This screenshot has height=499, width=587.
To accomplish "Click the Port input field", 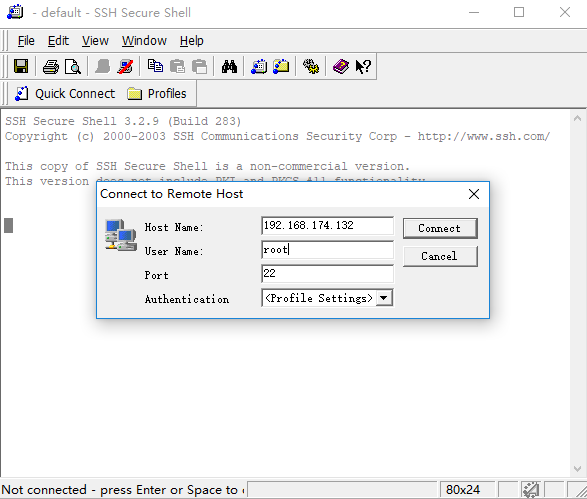I will tap(327, 274).
